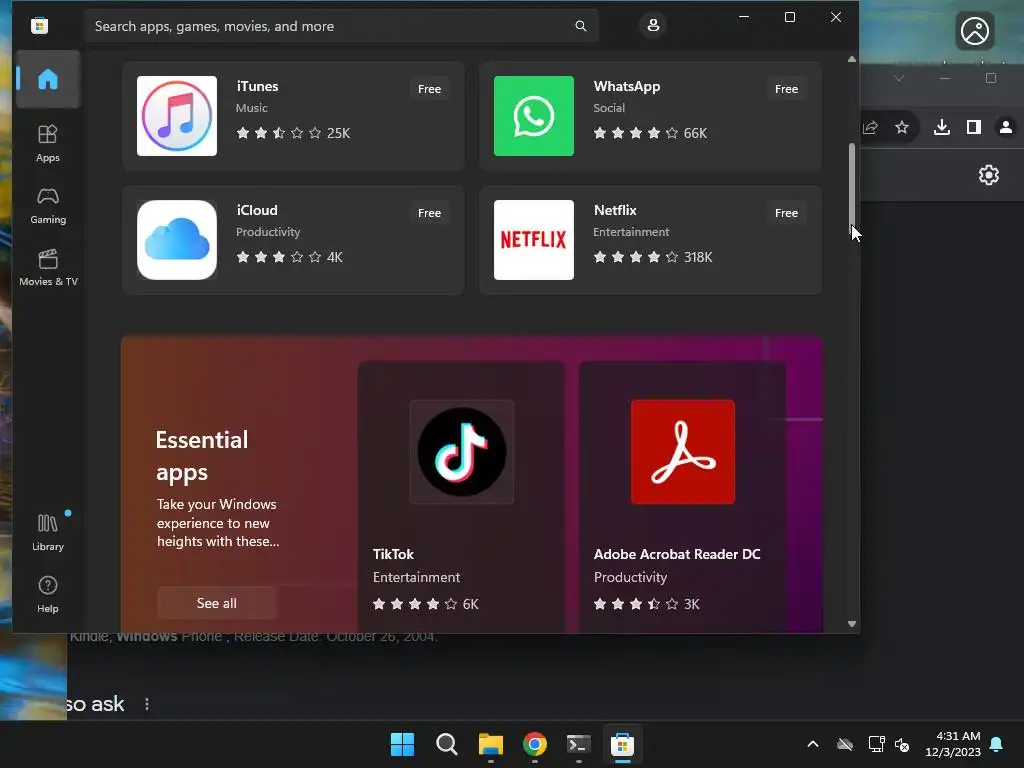
Task: Open the Library in Store sidebar
Action: 48,532
